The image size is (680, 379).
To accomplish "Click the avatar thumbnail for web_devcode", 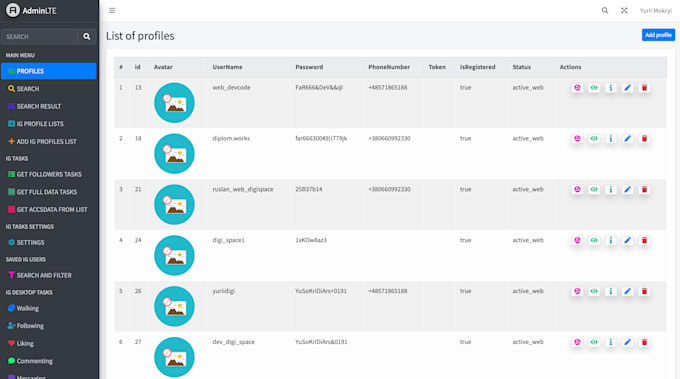I will (174, 103).
